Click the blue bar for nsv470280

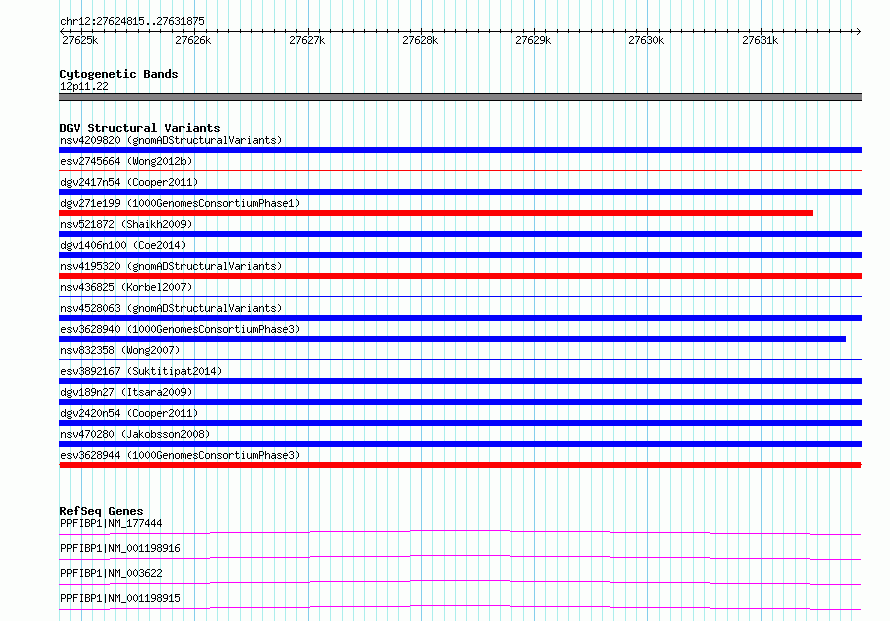point(460,444)
